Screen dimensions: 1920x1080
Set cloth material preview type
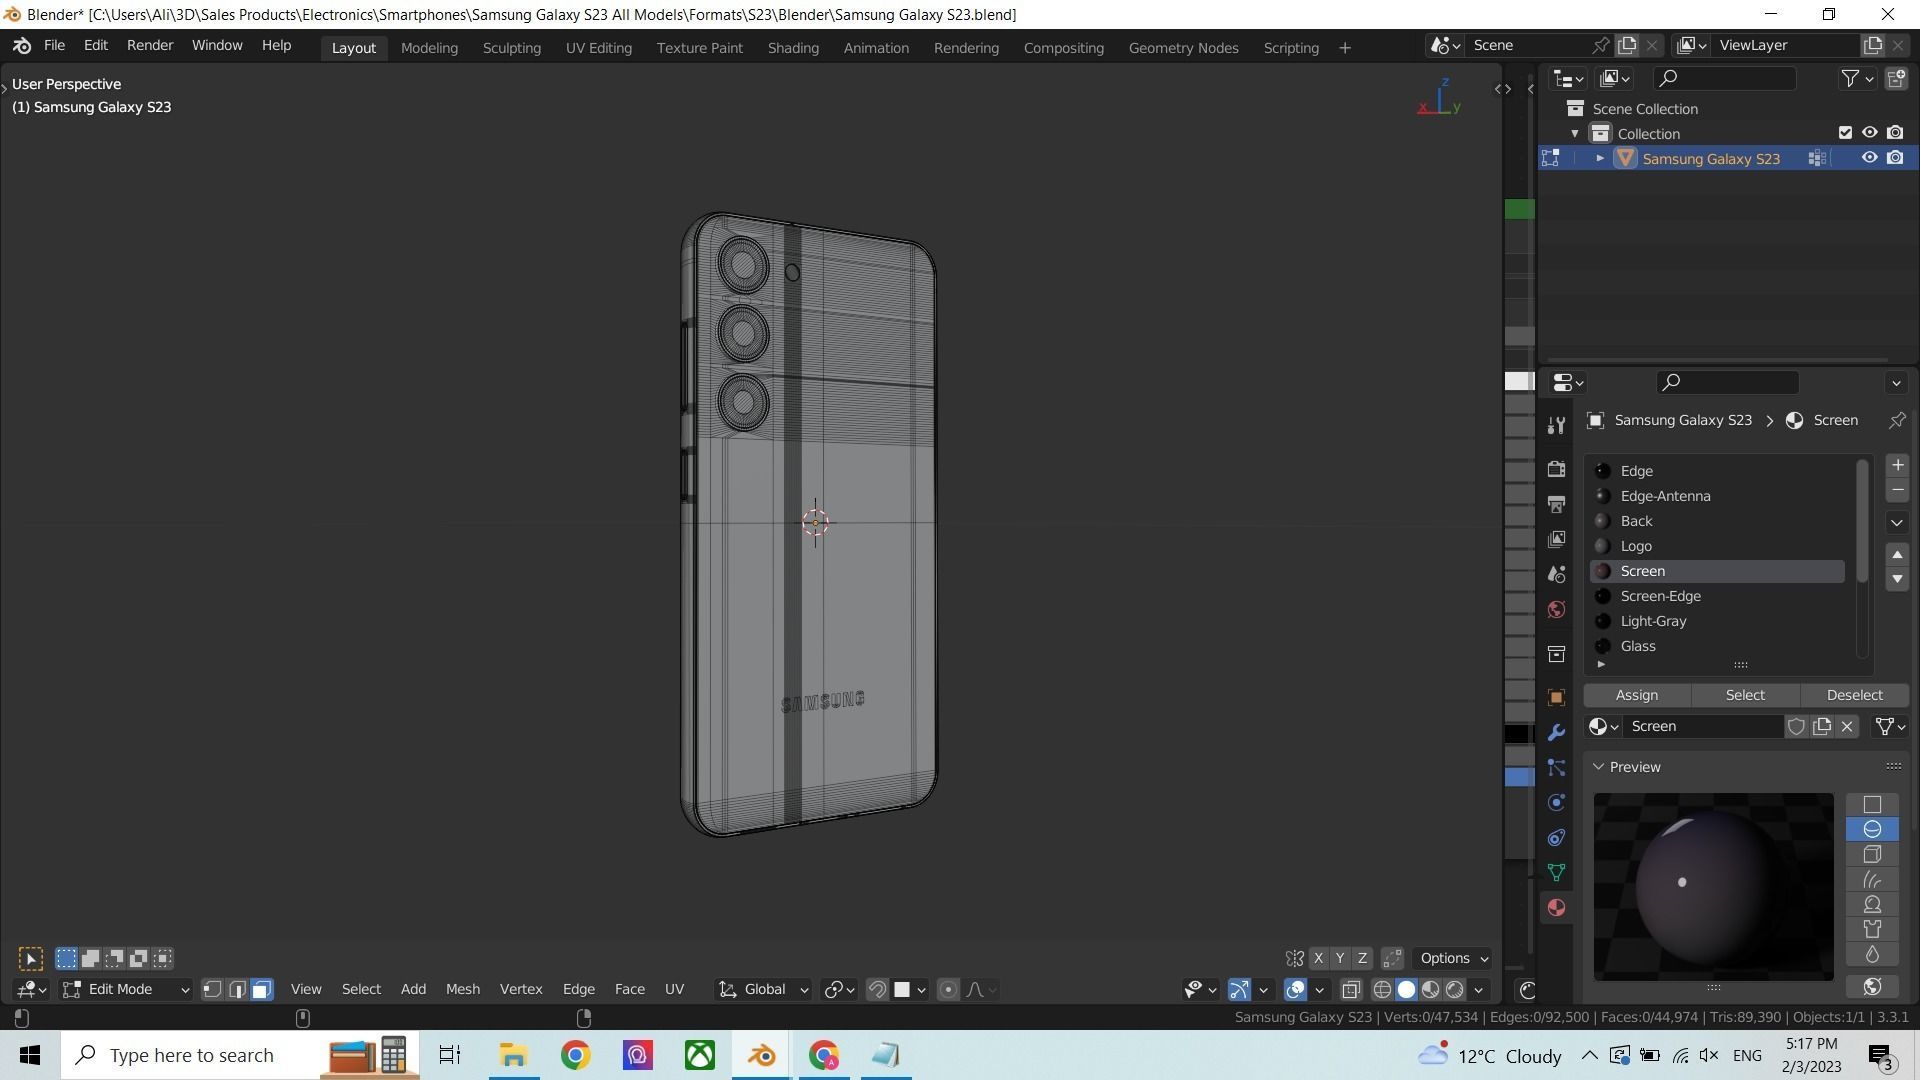pyautogui.click(x=1872, y=929)
